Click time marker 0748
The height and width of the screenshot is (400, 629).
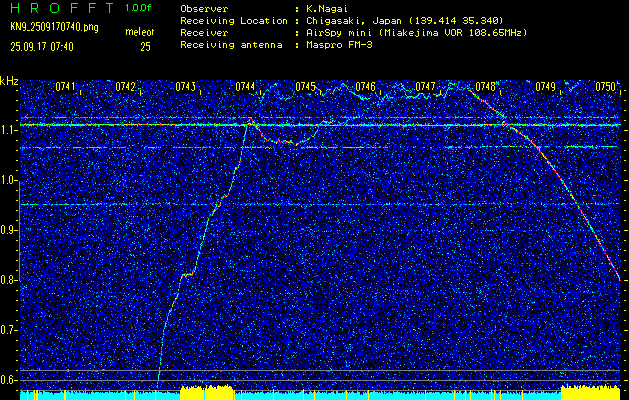pyautogui.click(x=485, y=87)
